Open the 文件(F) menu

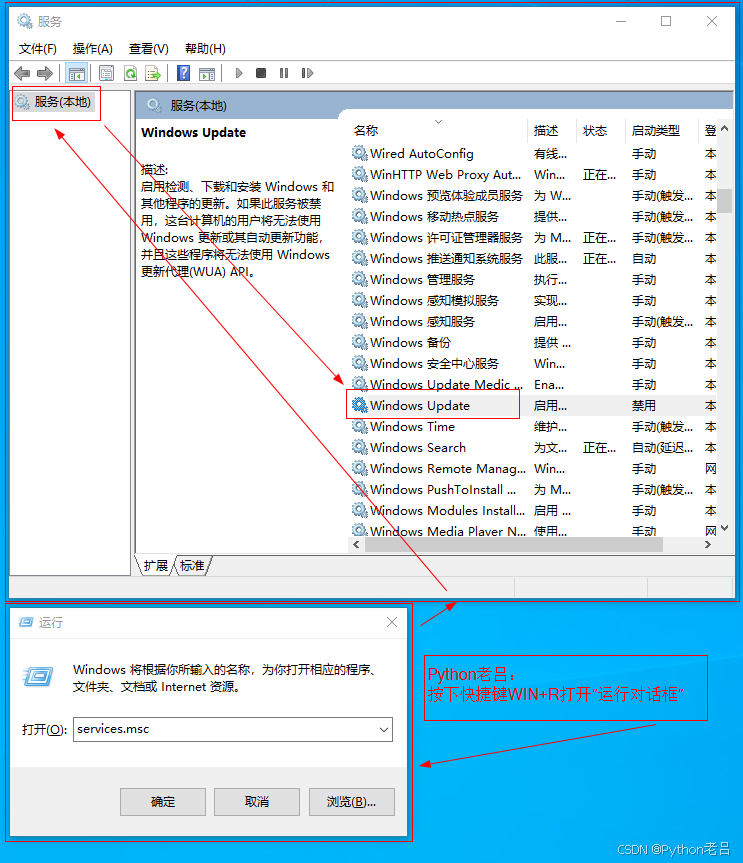click(37, 49)
